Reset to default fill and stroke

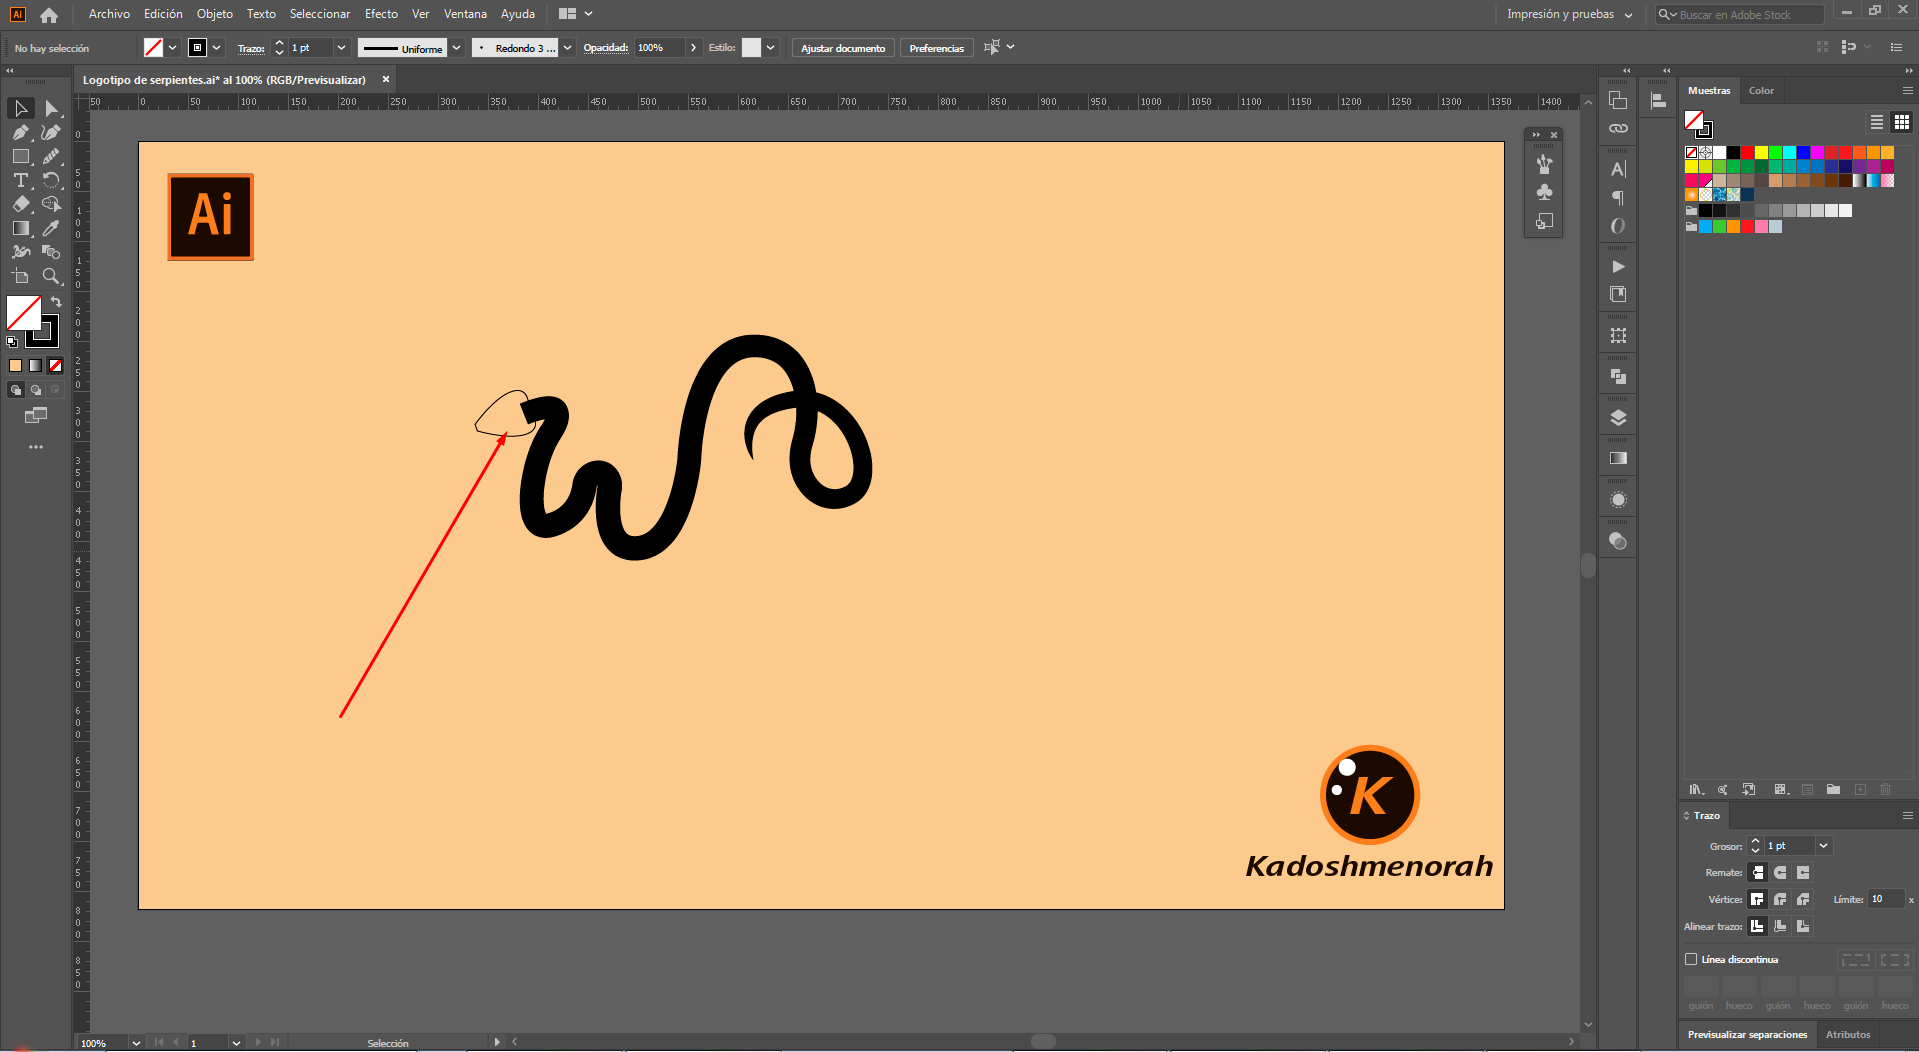pos(12,342)
